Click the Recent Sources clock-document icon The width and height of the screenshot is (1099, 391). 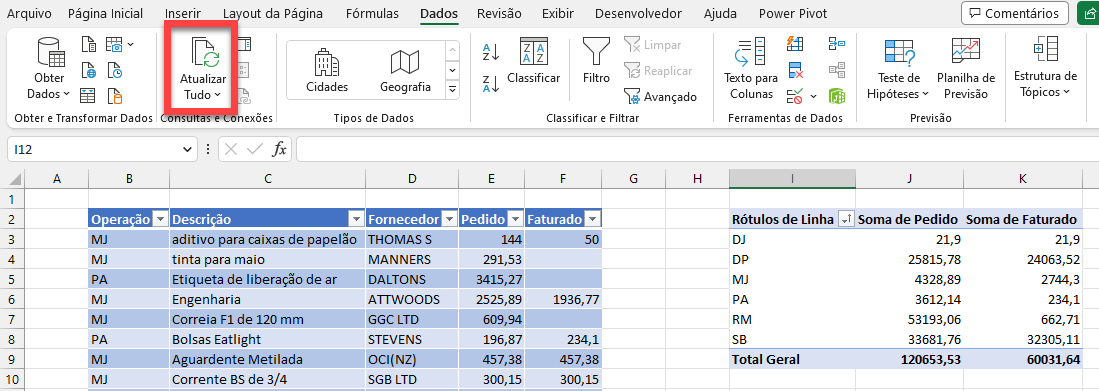[x=114, y=70]
